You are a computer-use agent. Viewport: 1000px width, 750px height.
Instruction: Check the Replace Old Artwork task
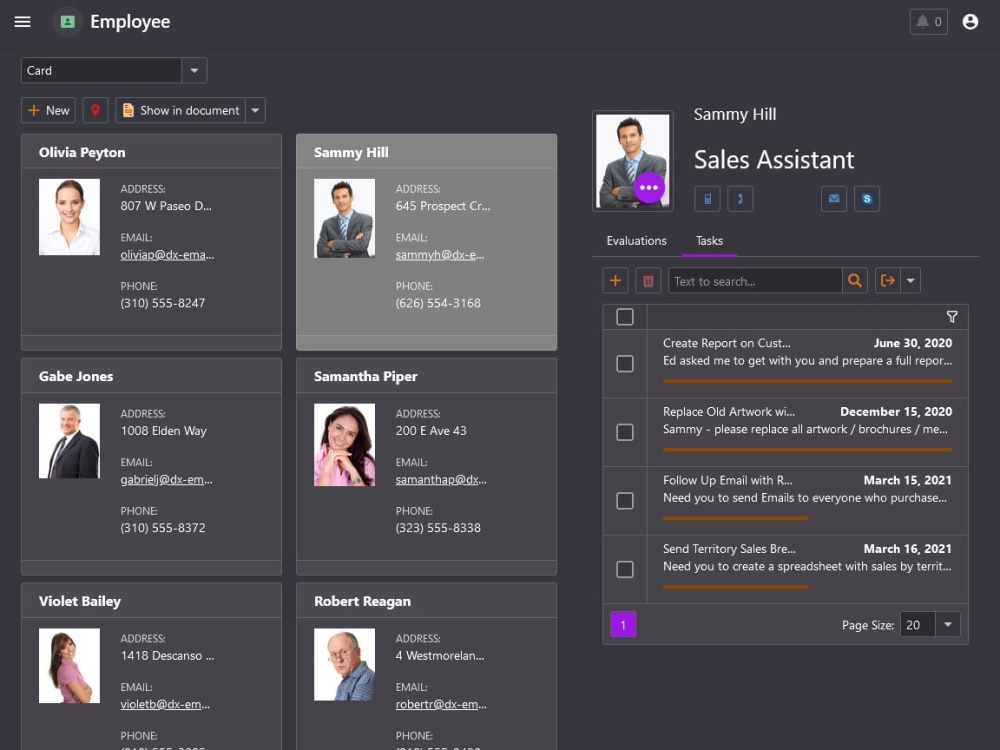625,432
